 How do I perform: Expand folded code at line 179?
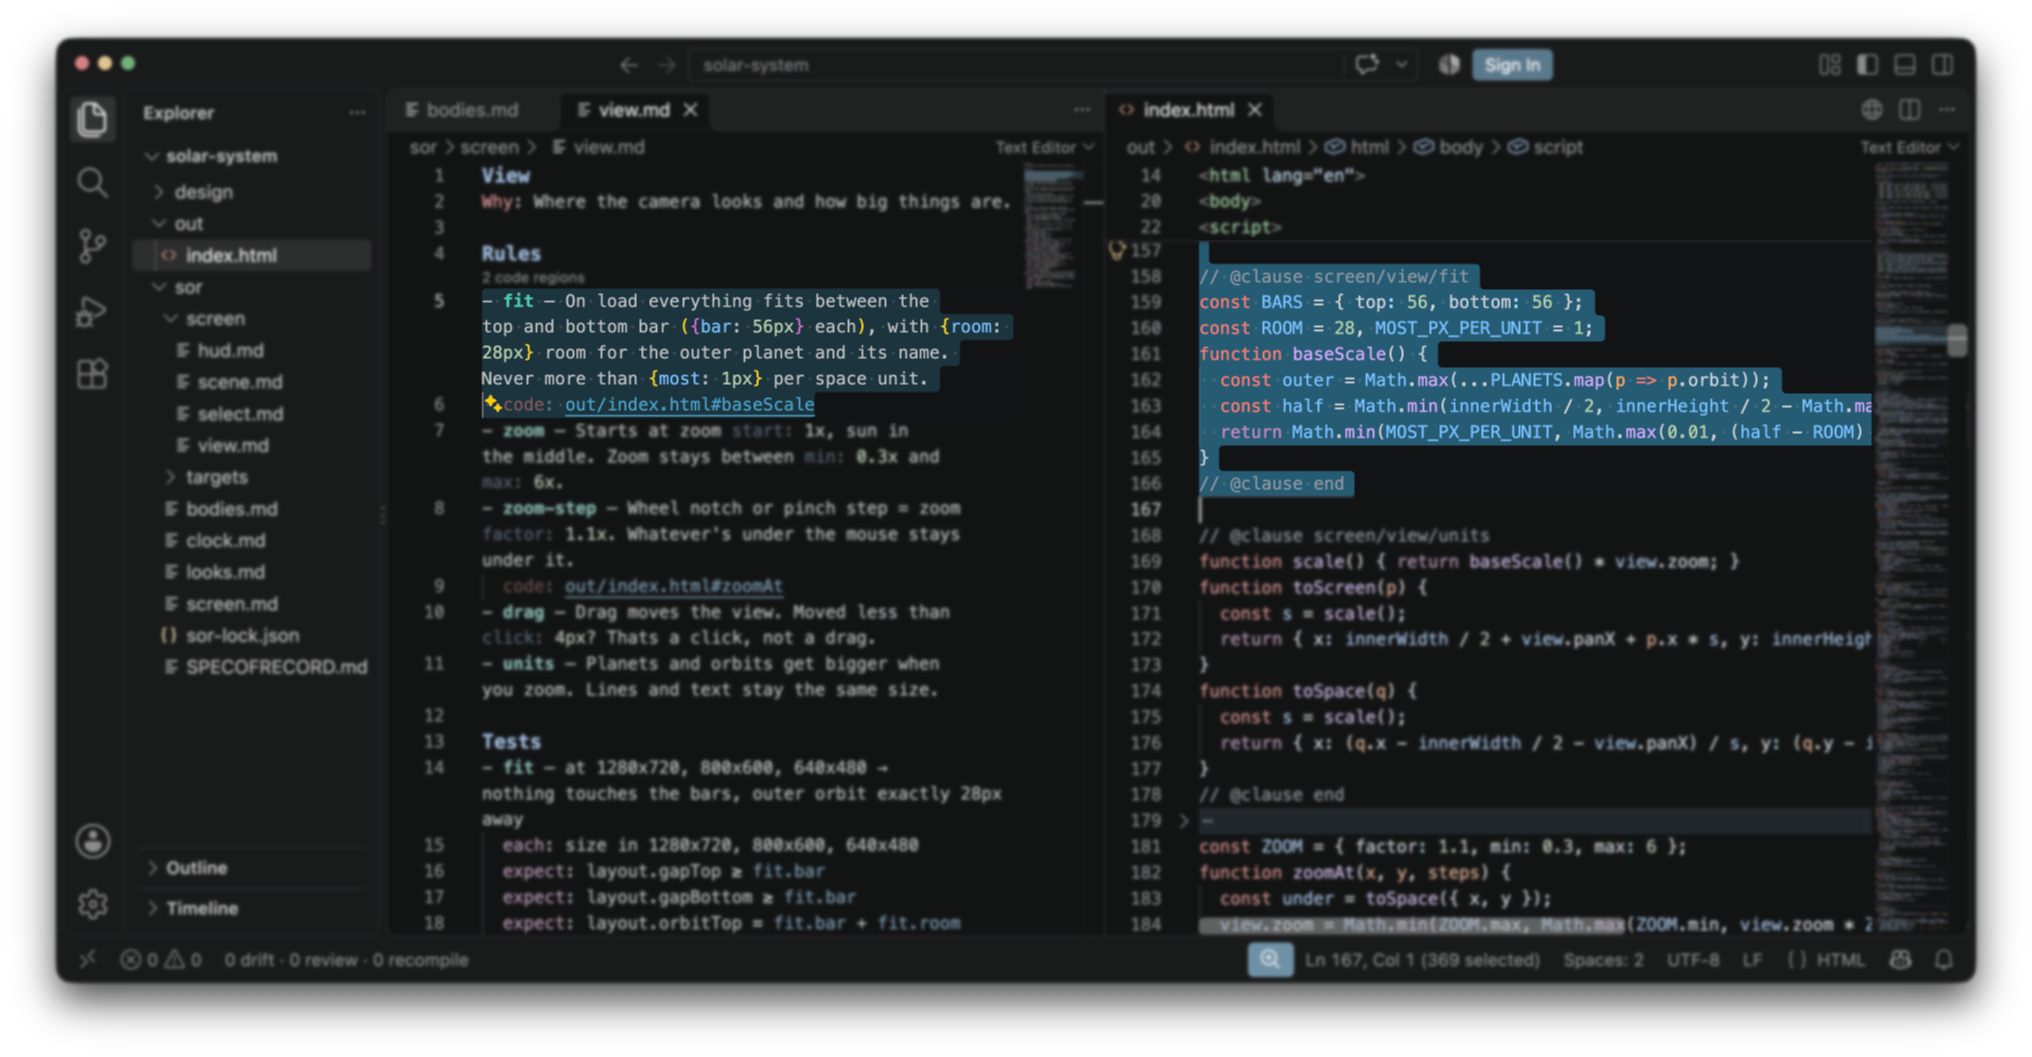(1183, 821)
